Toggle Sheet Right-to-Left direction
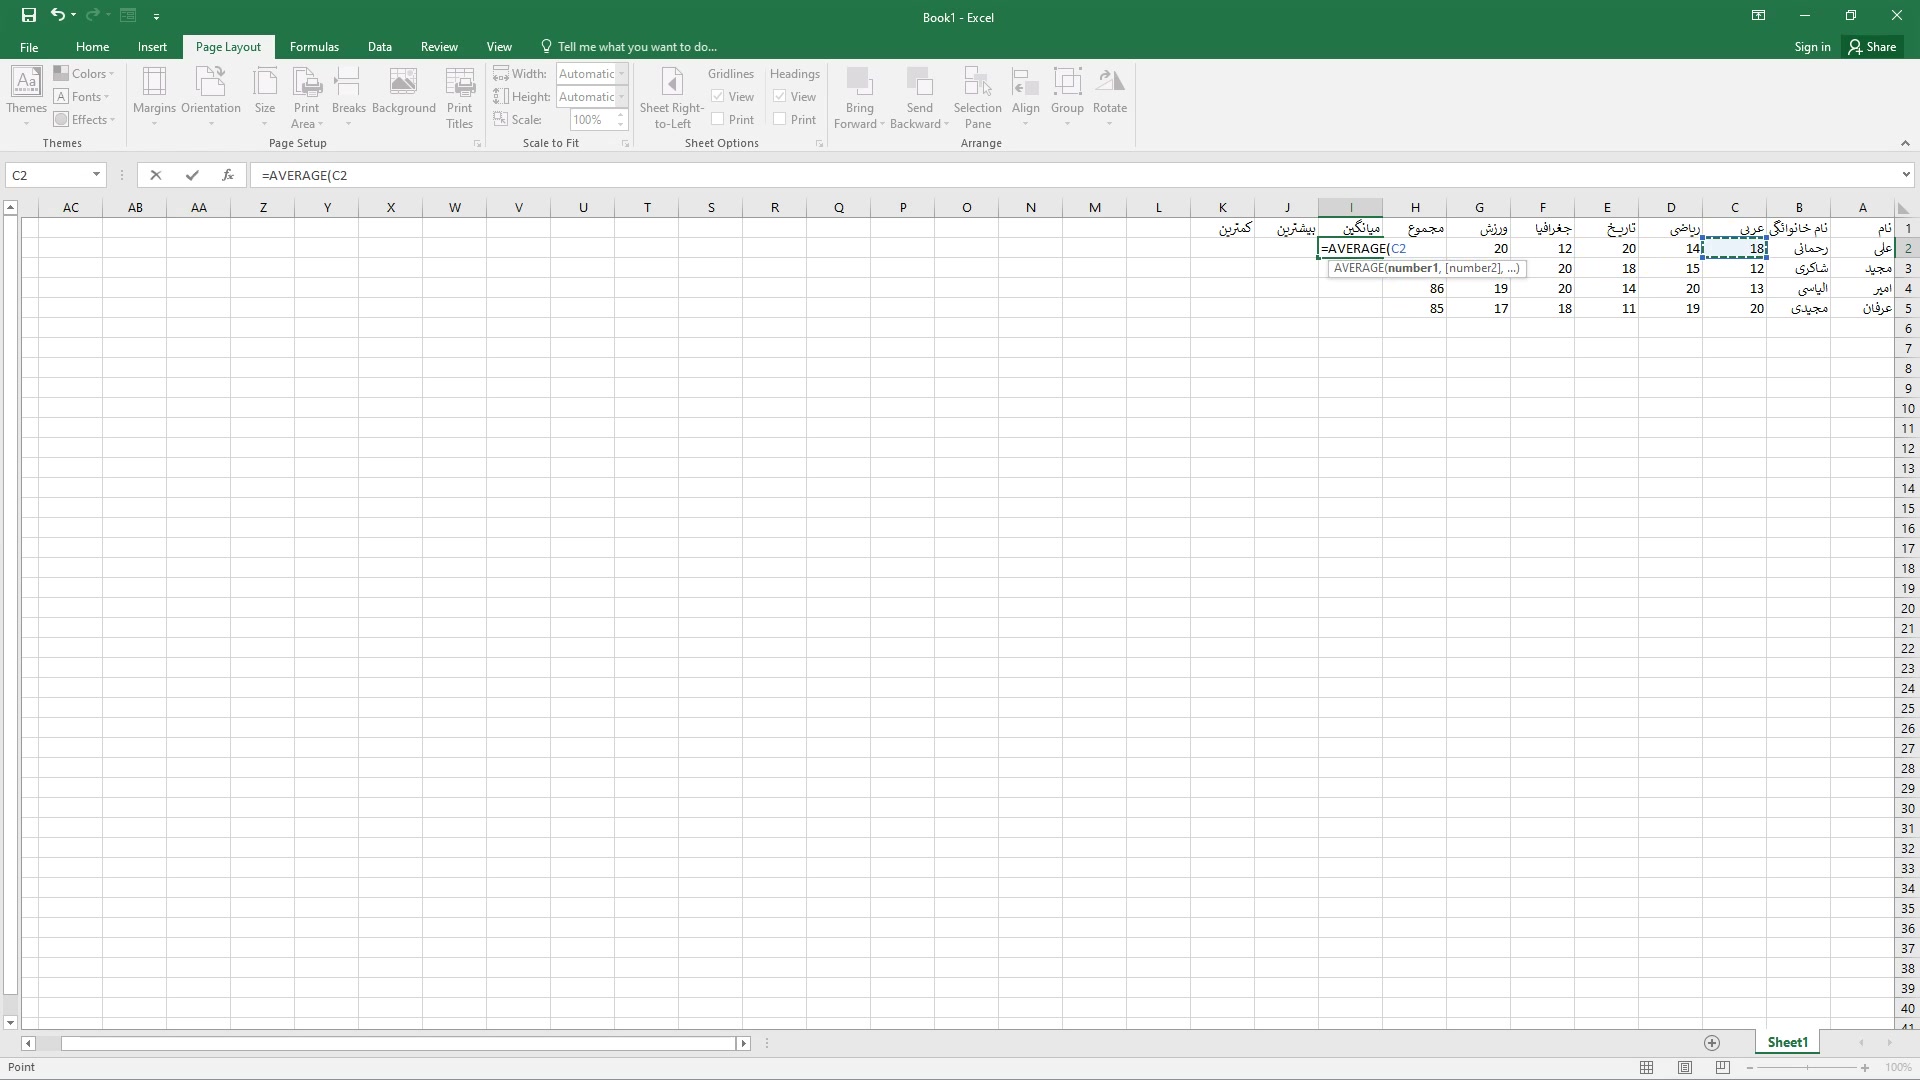This screenshot has height=1080, width=1920. (x=672, y=96)
